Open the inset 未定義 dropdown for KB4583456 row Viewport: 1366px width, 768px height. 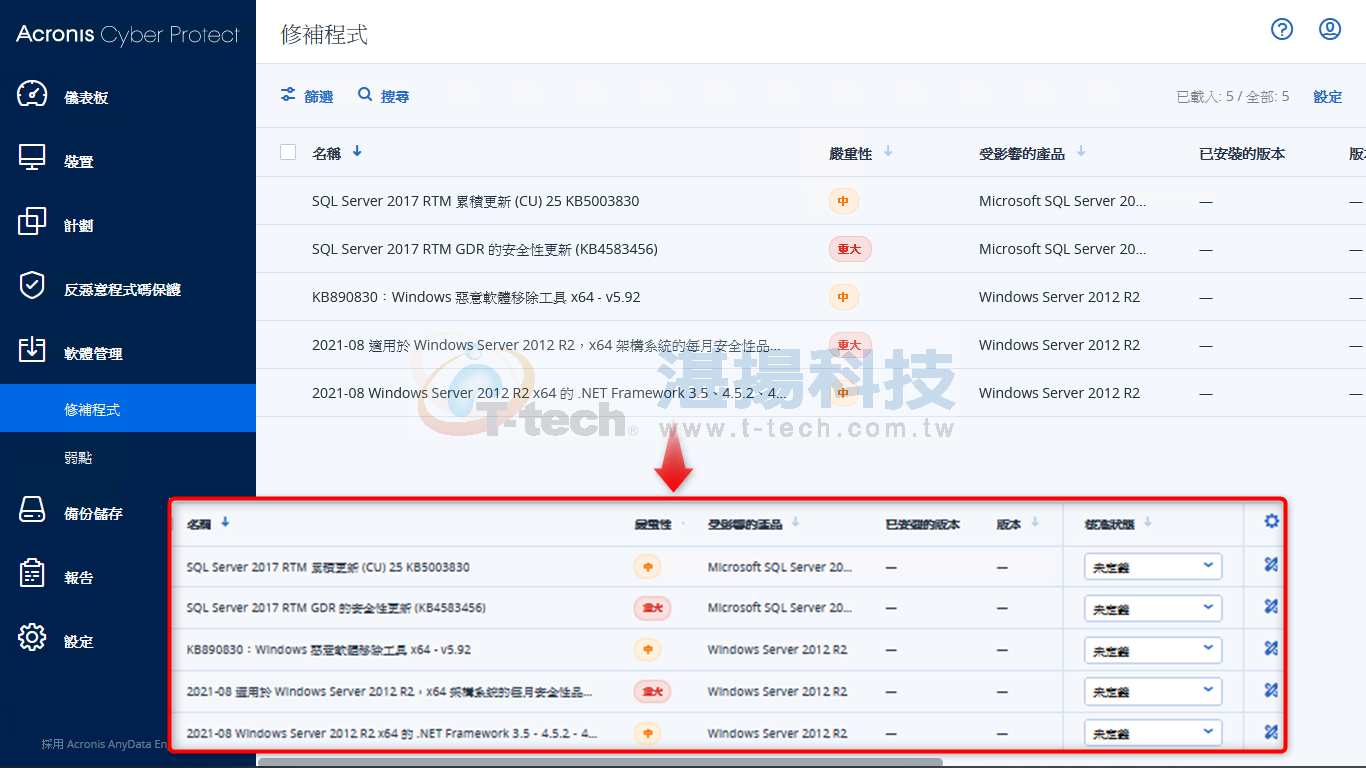(1153, 608)
